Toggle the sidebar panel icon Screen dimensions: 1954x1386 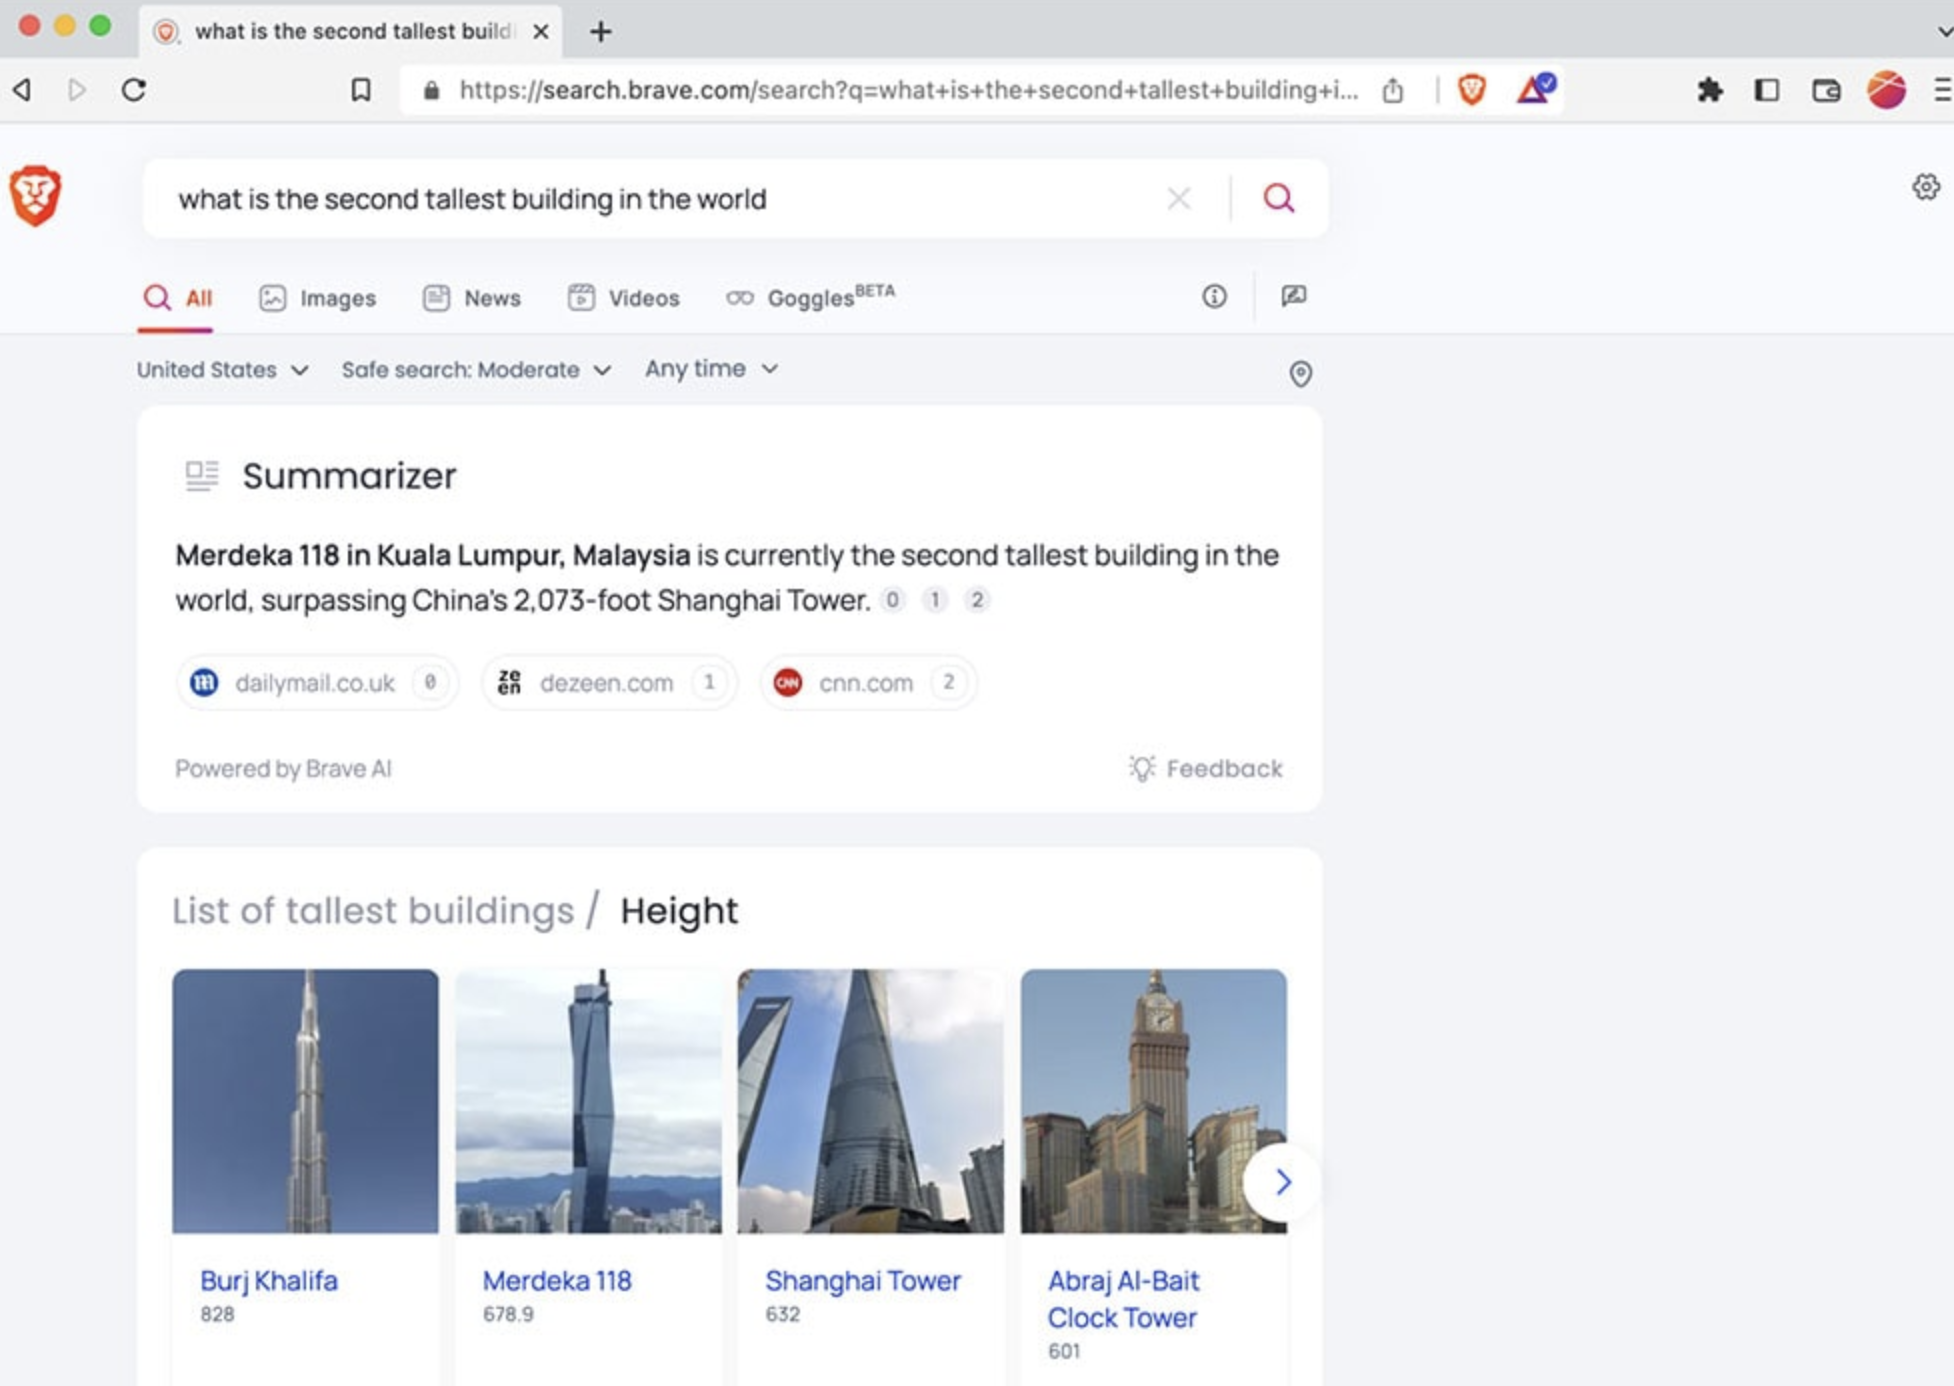click(x=1766, y=90)
